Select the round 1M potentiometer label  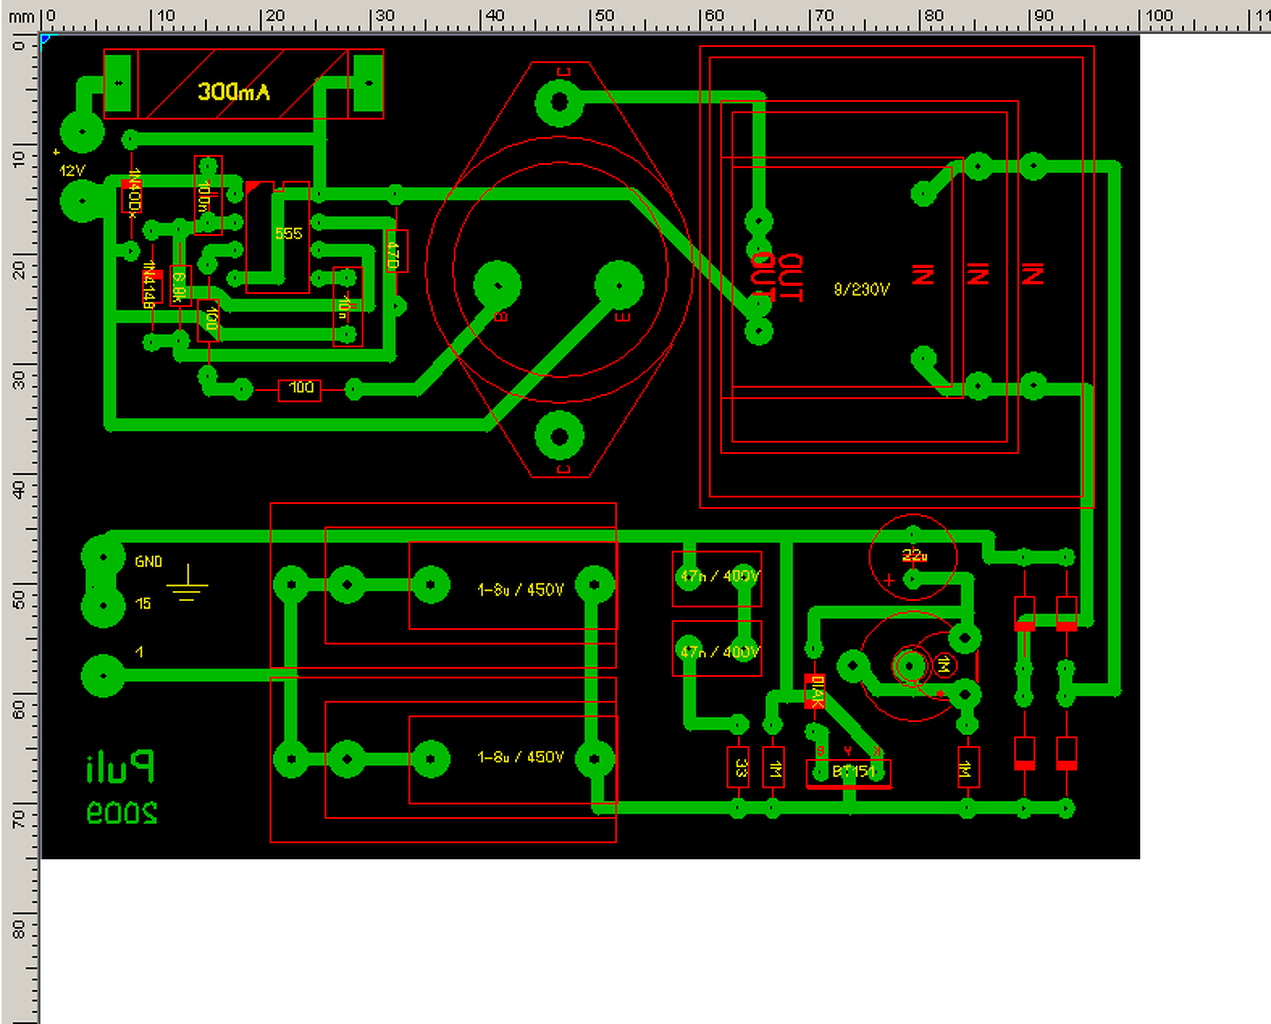(945, 665)
